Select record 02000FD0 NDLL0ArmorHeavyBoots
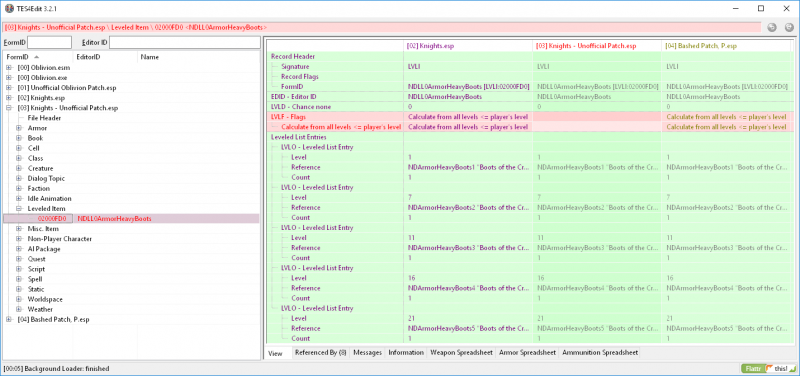Image resolution: width=800 pixels, height=376 pixels. [x=131, y=219]
